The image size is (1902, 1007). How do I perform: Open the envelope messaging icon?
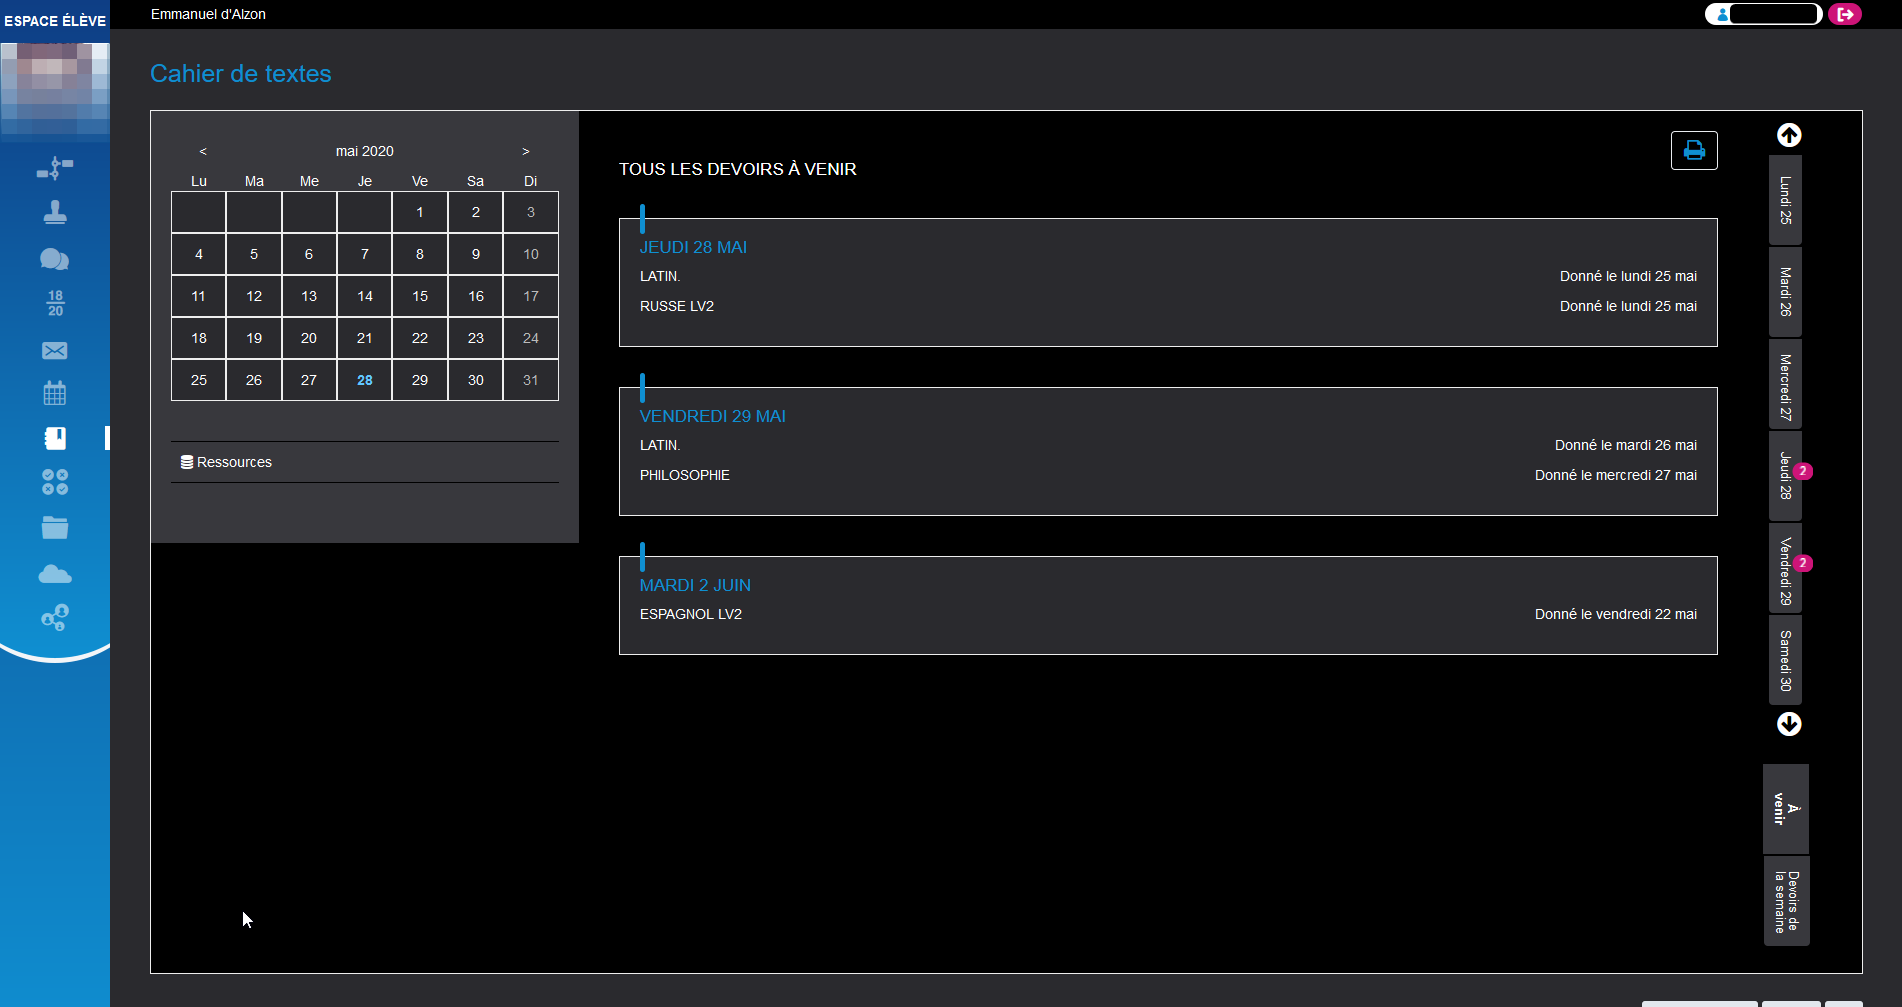pos(55,350)
